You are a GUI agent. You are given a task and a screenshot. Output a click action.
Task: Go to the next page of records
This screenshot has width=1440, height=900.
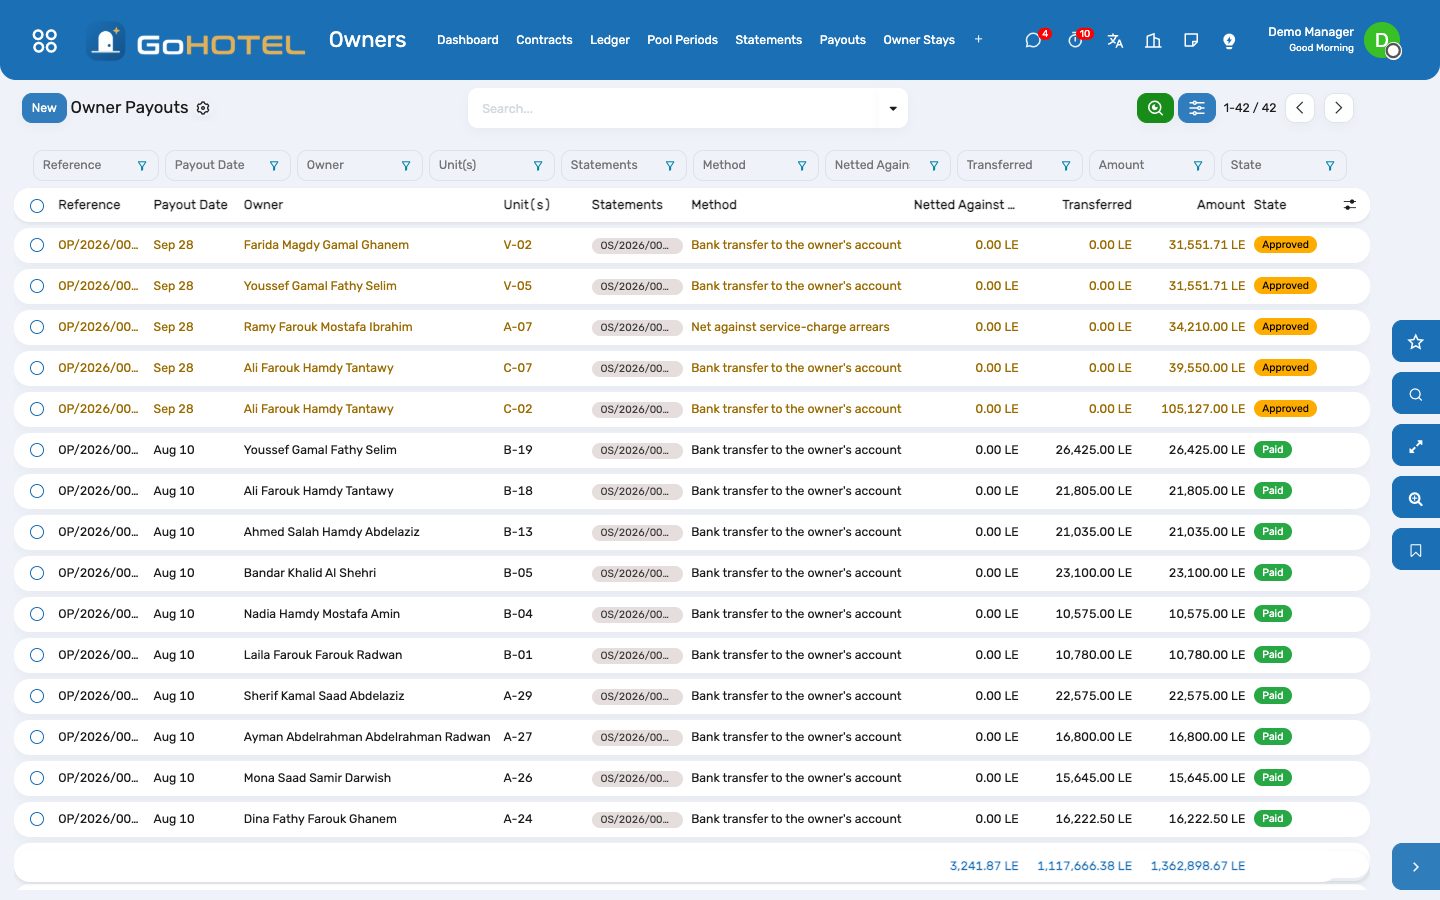(1339, 108)
